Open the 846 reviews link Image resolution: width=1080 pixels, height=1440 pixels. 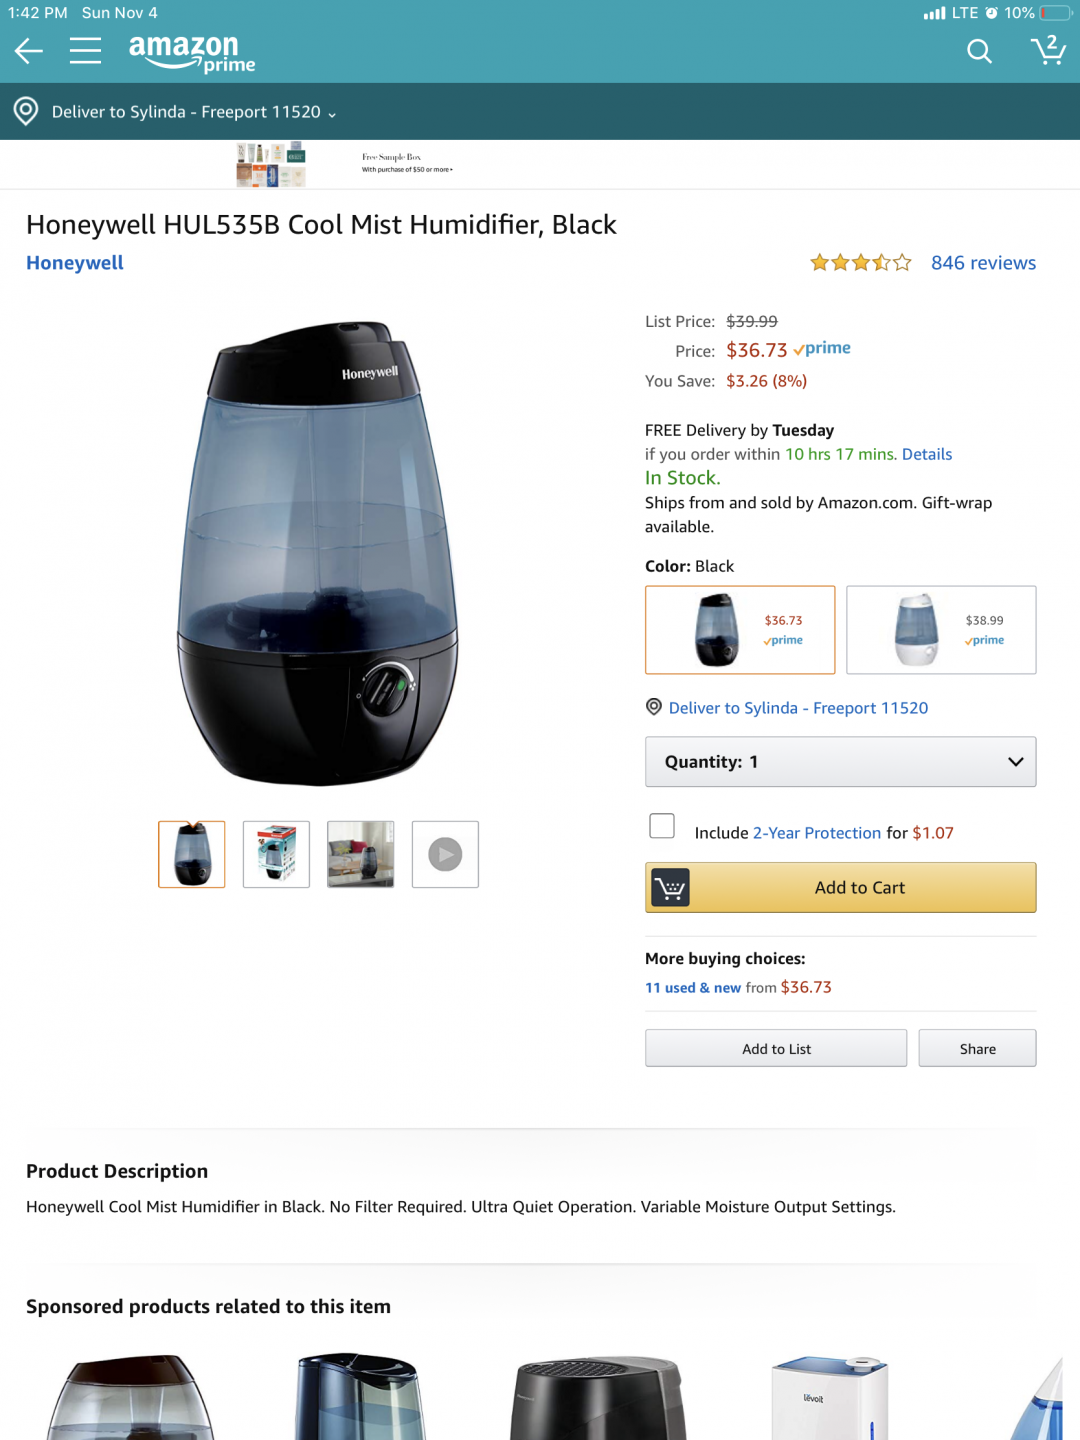point(983,263)
